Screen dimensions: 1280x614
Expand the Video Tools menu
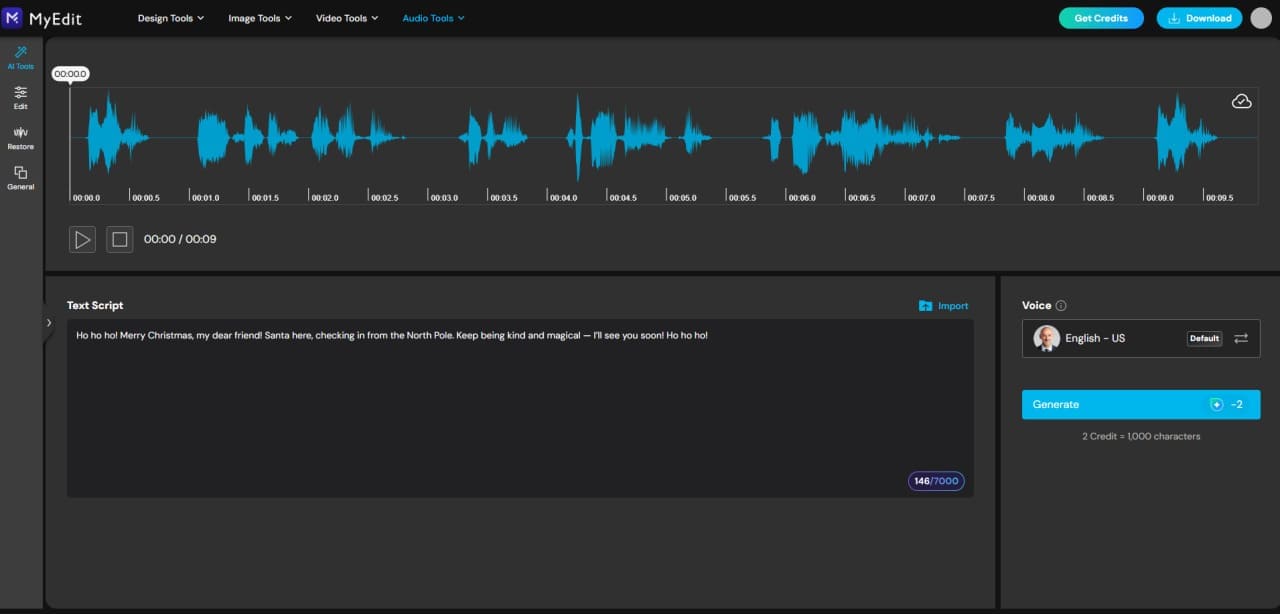pos(347,18)
